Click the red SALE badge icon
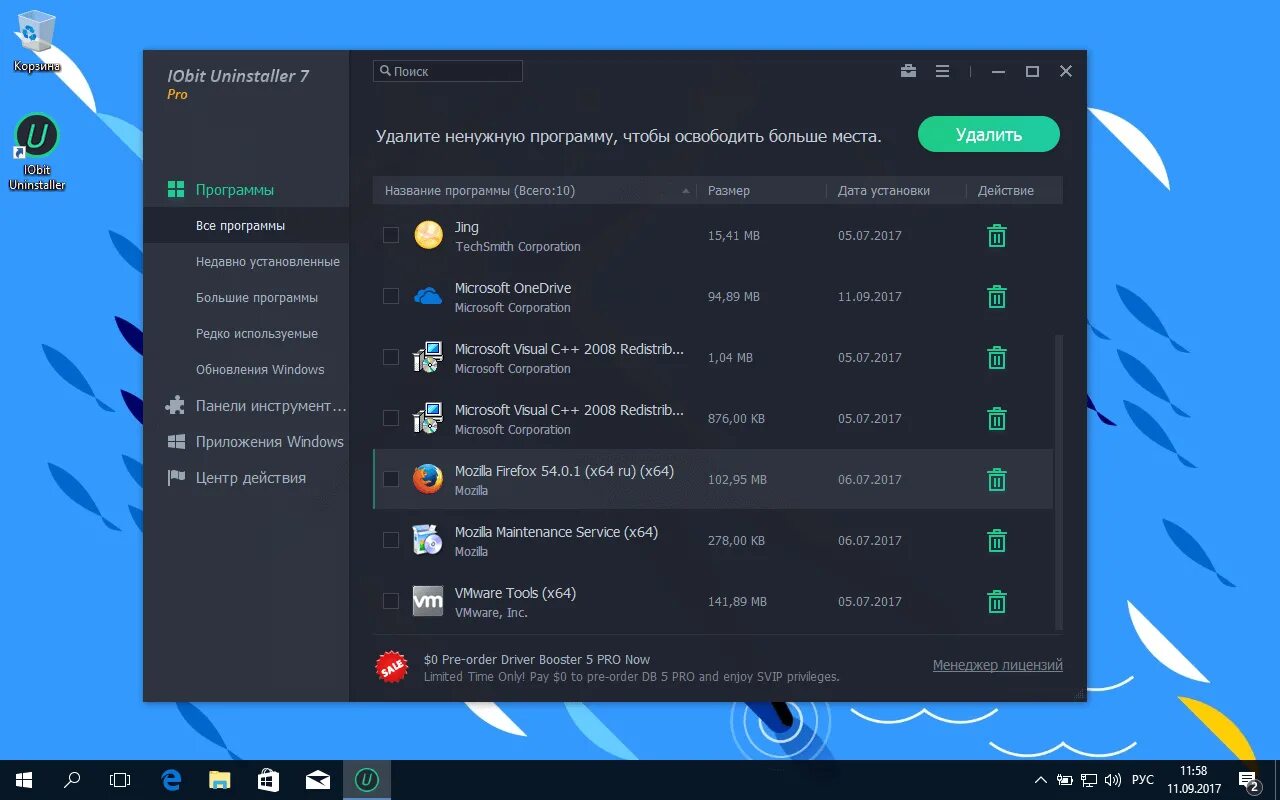This screenshot has width=1280, height=800. (x=391, y=667)
